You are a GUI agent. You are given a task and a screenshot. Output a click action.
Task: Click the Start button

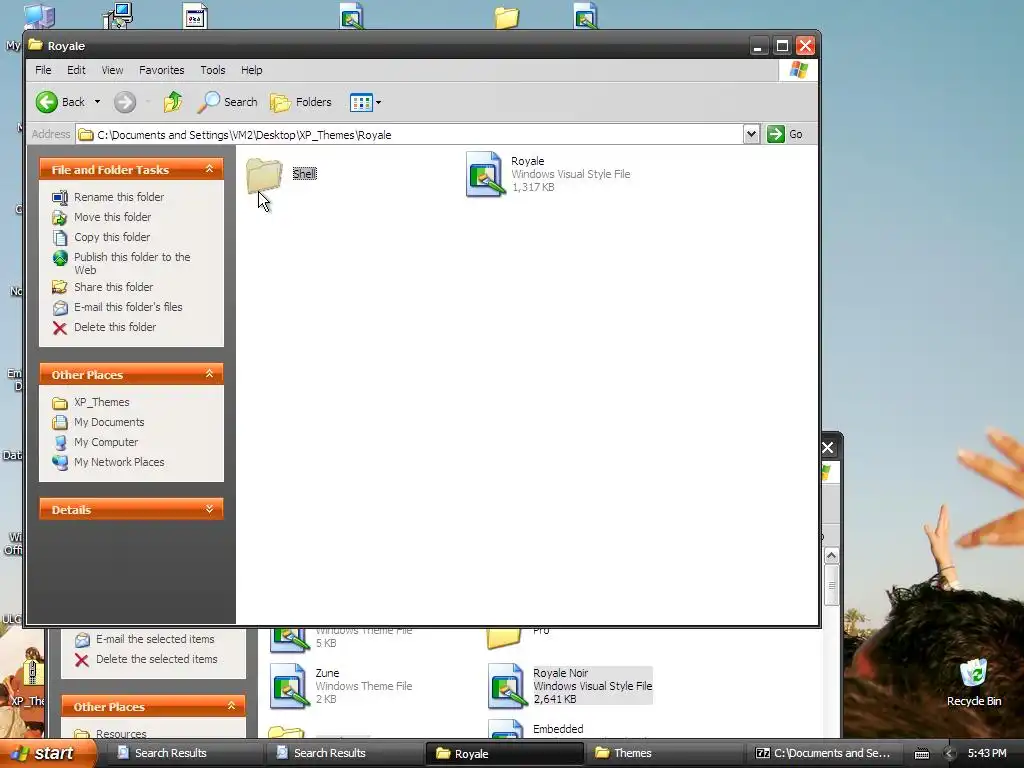[x=46, y=753]
